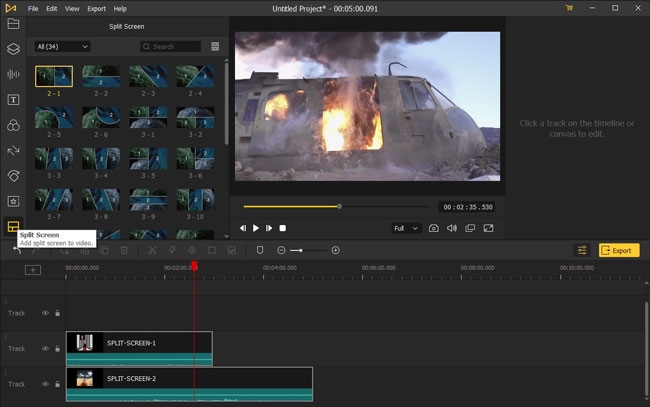Toggle eye visibility on SPLIT-SCREEN-1 track
The image size is (650, 407).
pos(45,349)
